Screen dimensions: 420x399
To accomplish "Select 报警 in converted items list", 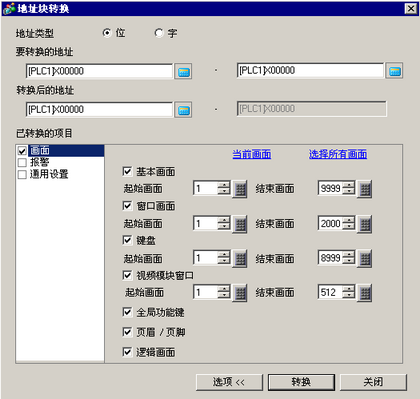I will pyautogui.click(x=40, y=162).
